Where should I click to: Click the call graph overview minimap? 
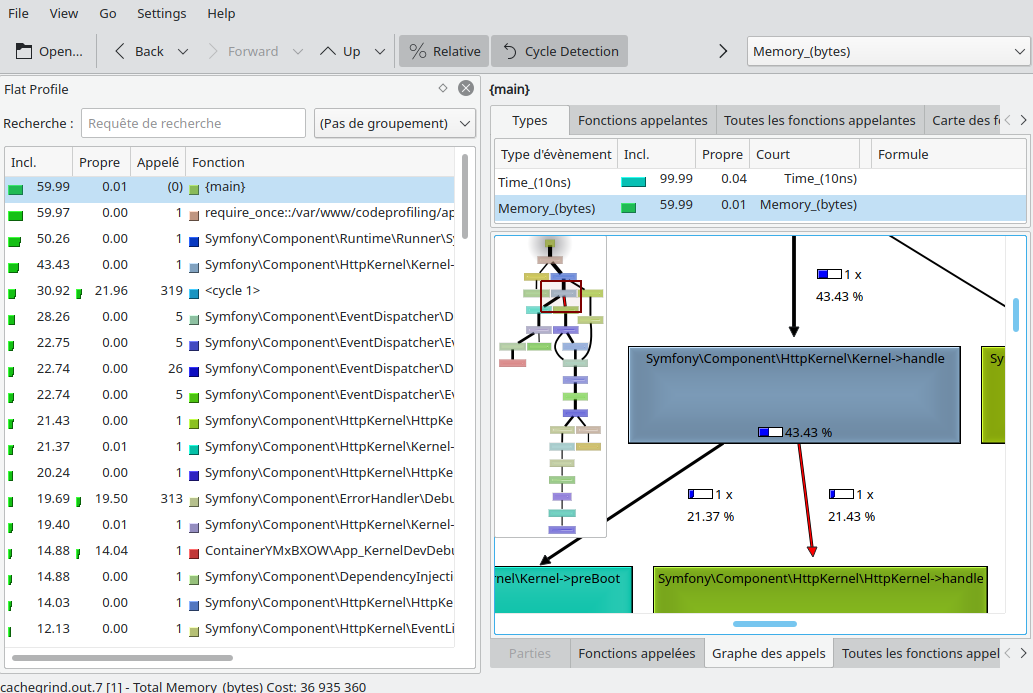(550, 387)
